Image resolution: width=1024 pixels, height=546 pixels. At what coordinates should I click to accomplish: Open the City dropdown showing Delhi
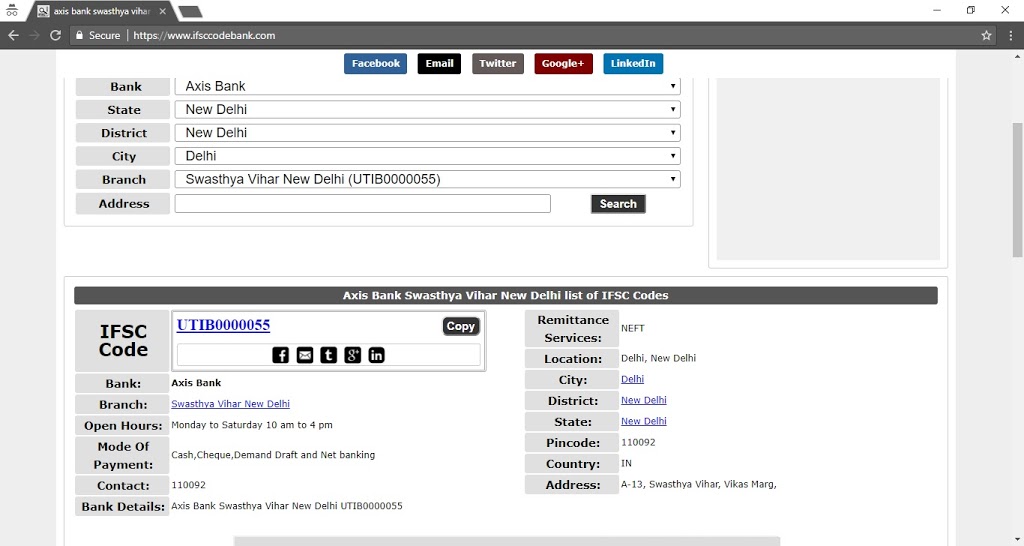[x=428, y=156]
